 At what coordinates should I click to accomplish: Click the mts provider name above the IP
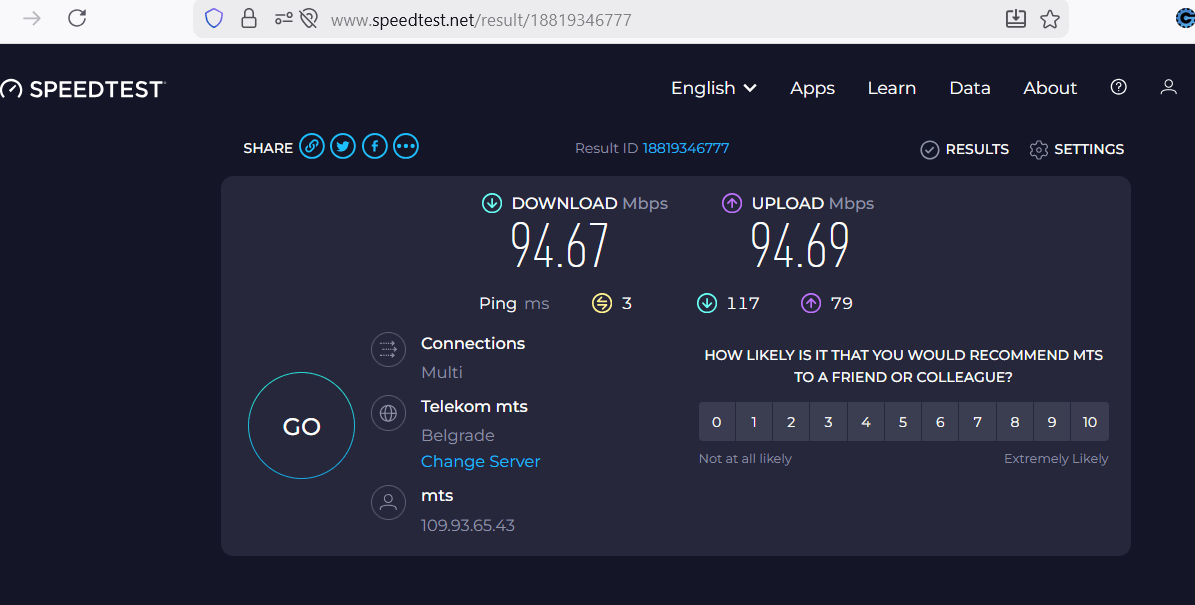tap(437, 496)
